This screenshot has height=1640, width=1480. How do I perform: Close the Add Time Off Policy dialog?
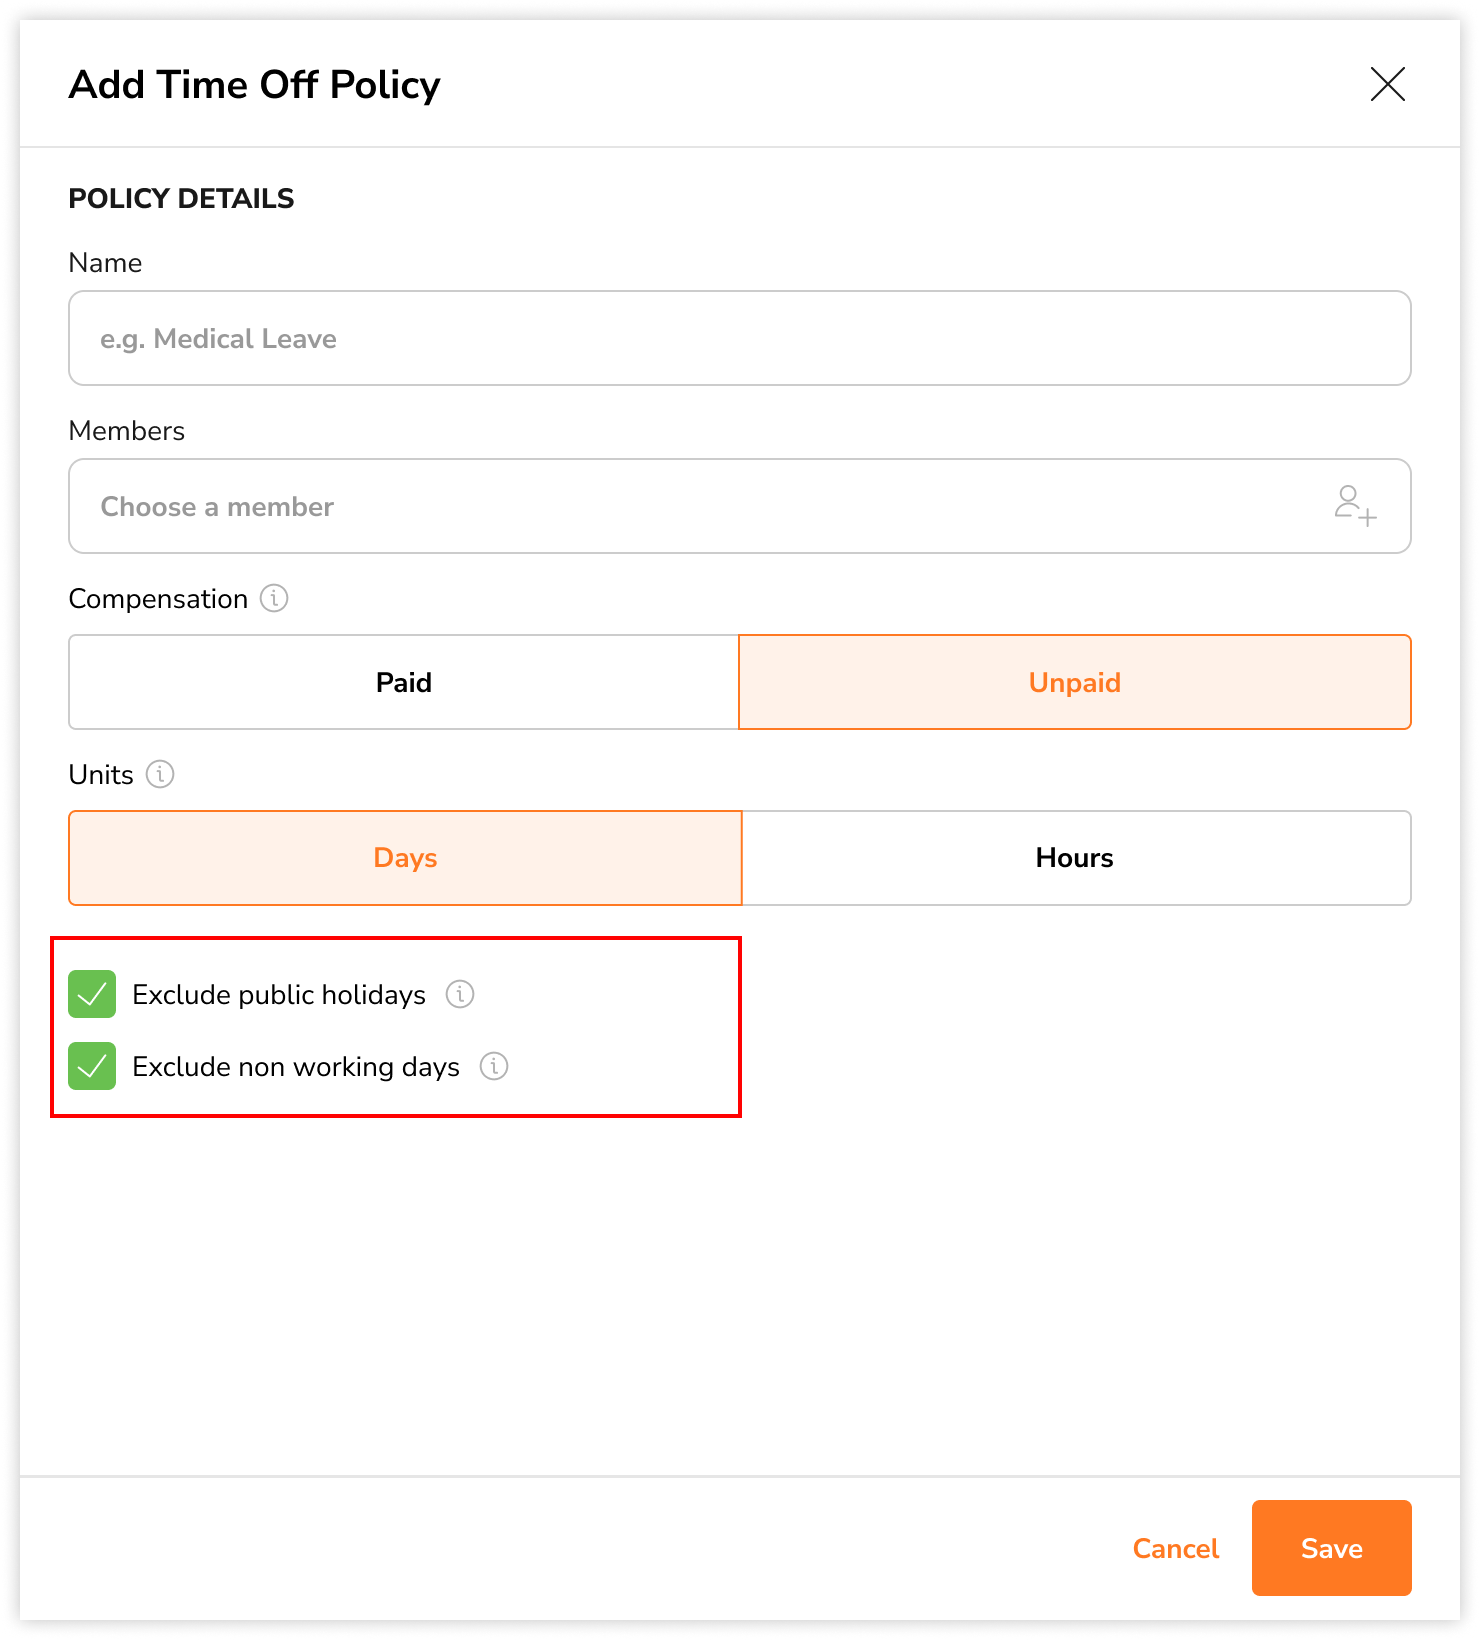click(1387, 84)
